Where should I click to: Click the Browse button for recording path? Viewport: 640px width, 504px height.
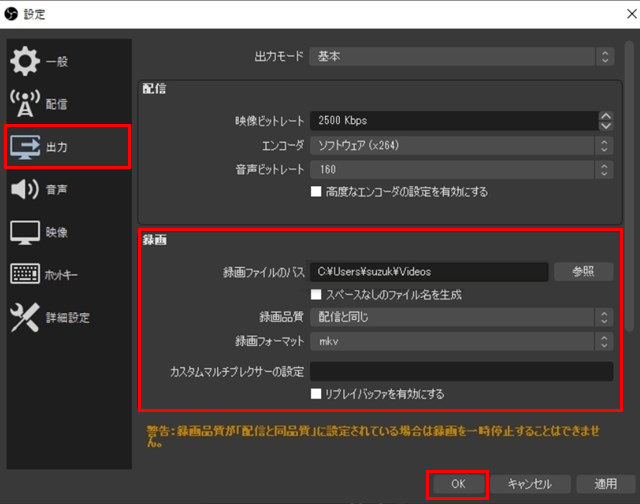click(584, 271)
